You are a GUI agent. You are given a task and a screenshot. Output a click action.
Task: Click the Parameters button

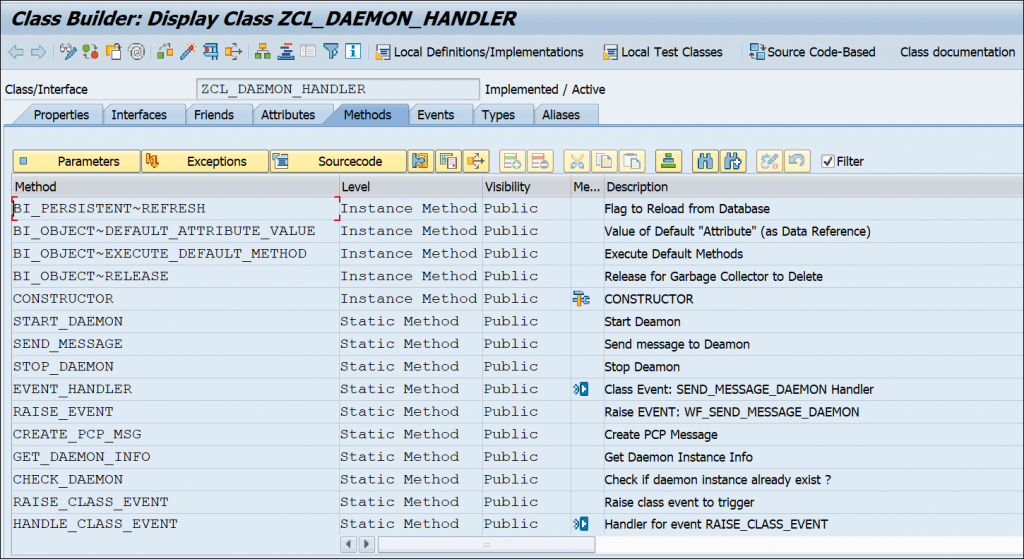point(76,161)
